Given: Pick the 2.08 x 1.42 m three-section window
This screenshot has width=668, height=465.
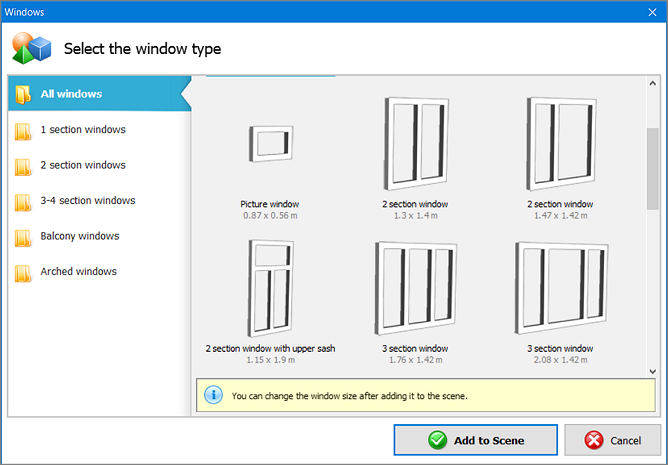Looking at the screenshot, I should point(561,288).
